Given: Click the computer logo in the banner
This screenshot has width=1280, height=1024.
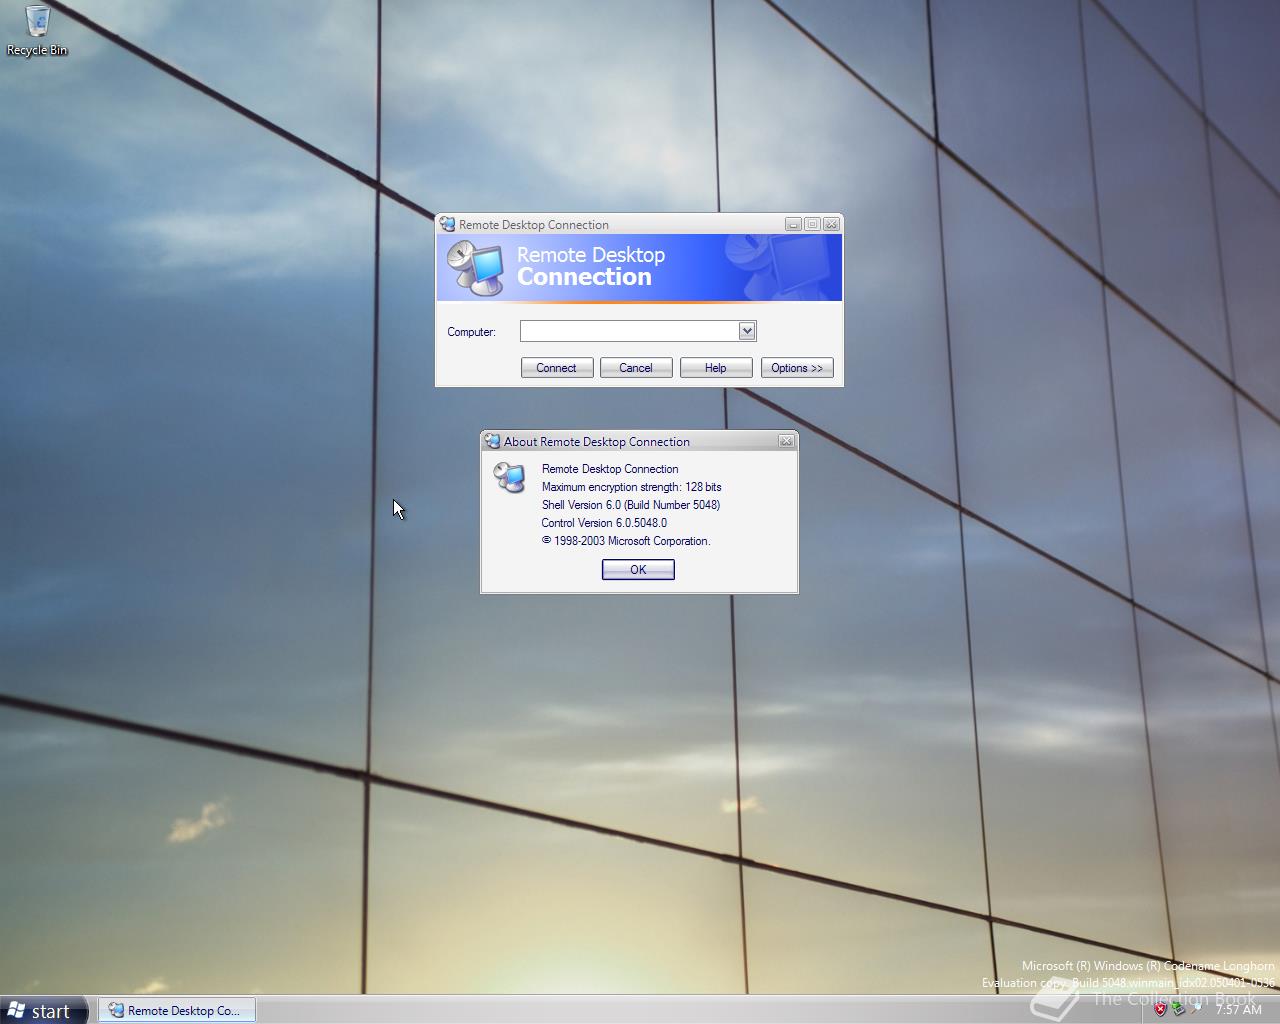Looking at the screenshot, I should click(x=476, y=267).
